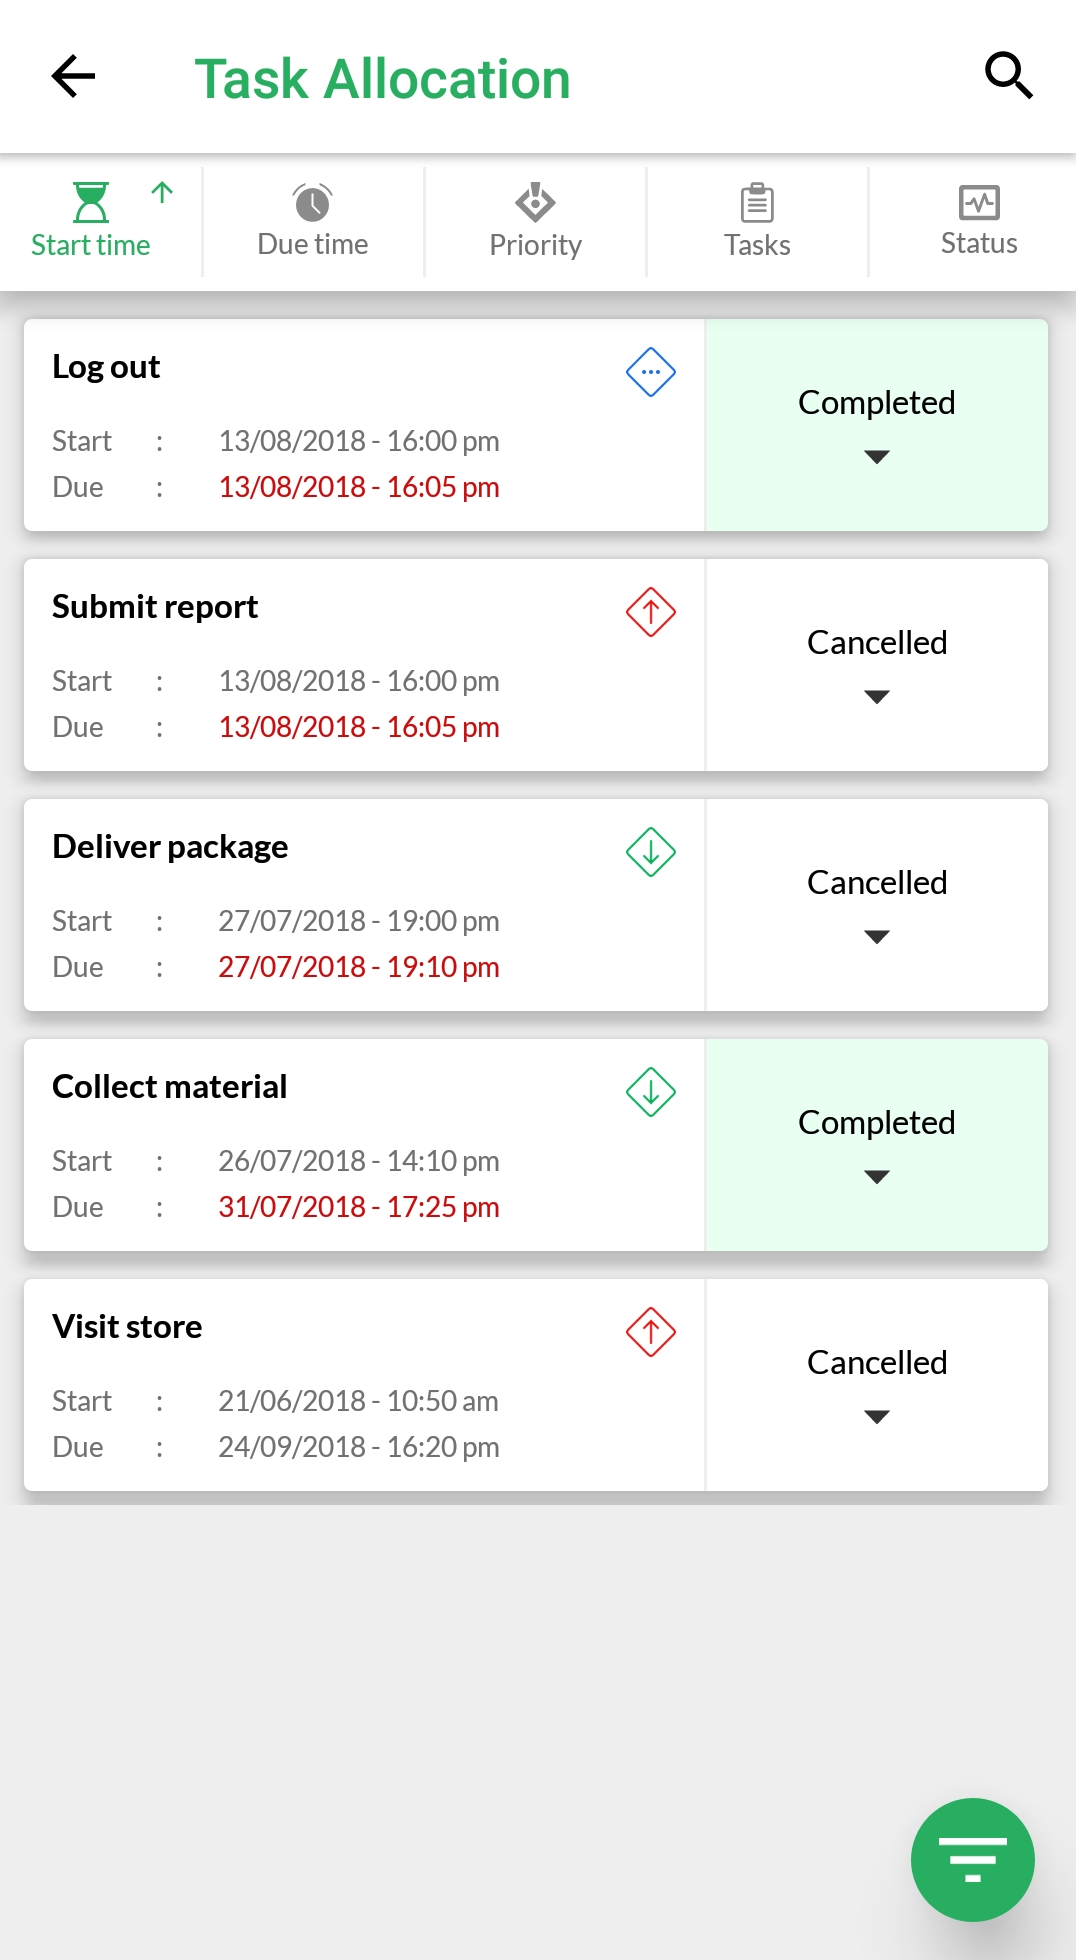The height and width of the screenshot is (1960, 1076).
Task: Choose the Status sort tab
Action: (x=979, y=221)
